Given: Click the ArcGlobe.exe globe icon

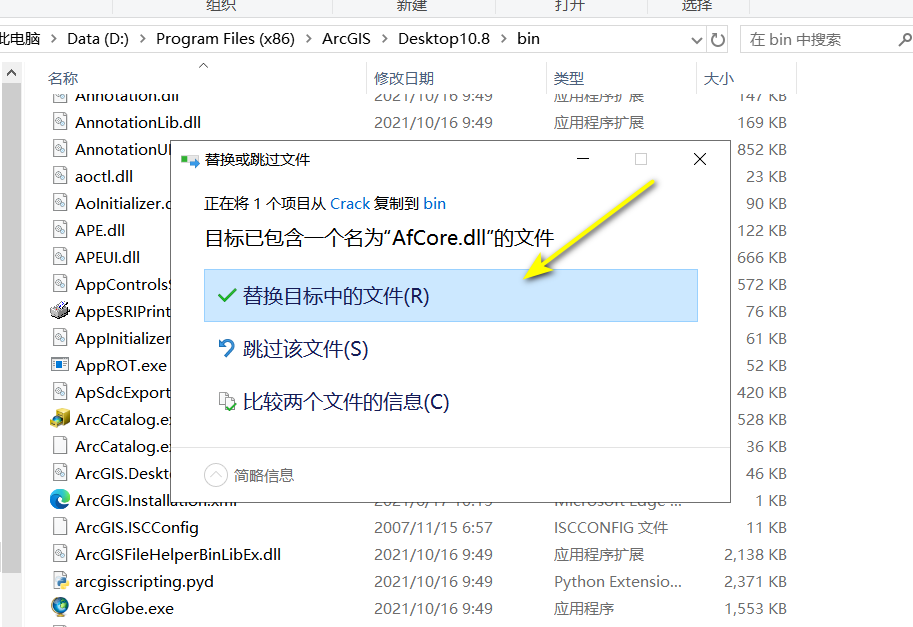Looking at the screenshot, I should [60, 608].
